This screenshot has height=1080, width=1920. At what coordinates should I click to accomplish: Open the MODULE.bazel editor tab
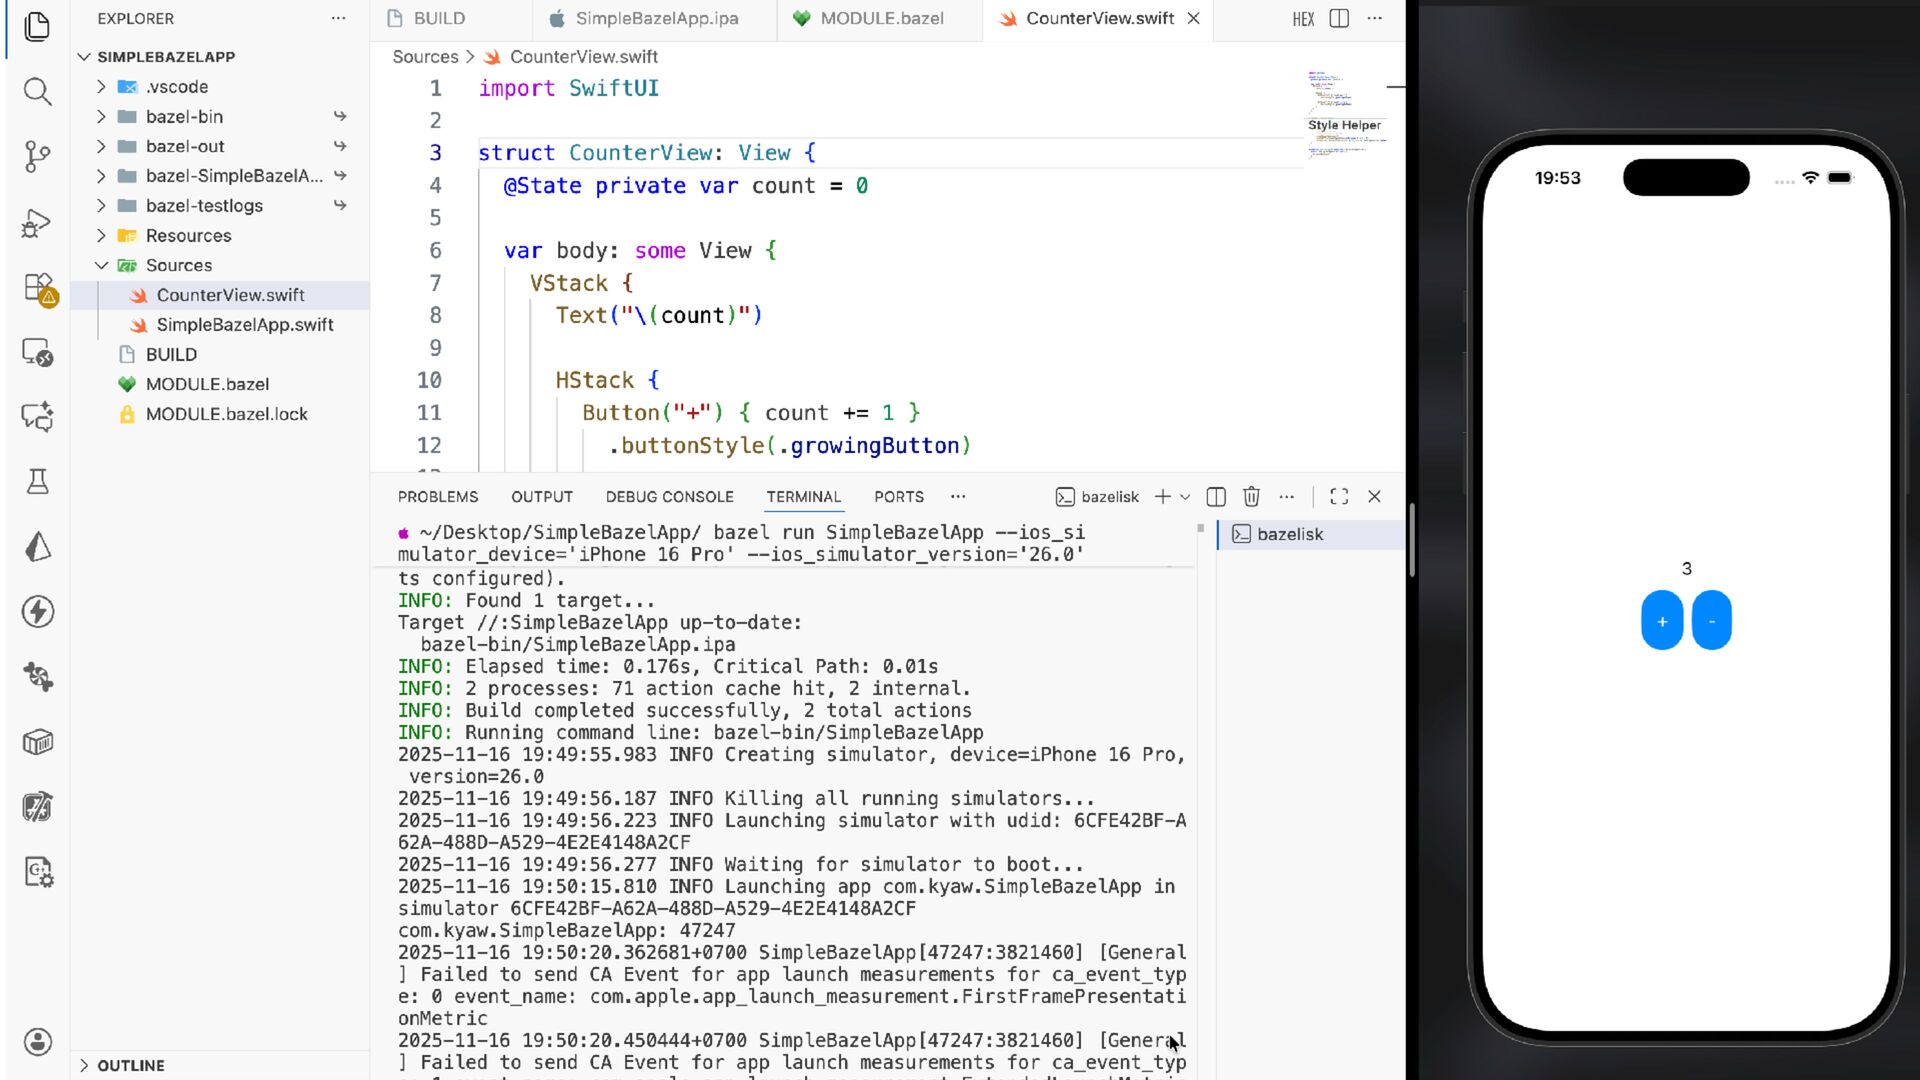[881, 19]
